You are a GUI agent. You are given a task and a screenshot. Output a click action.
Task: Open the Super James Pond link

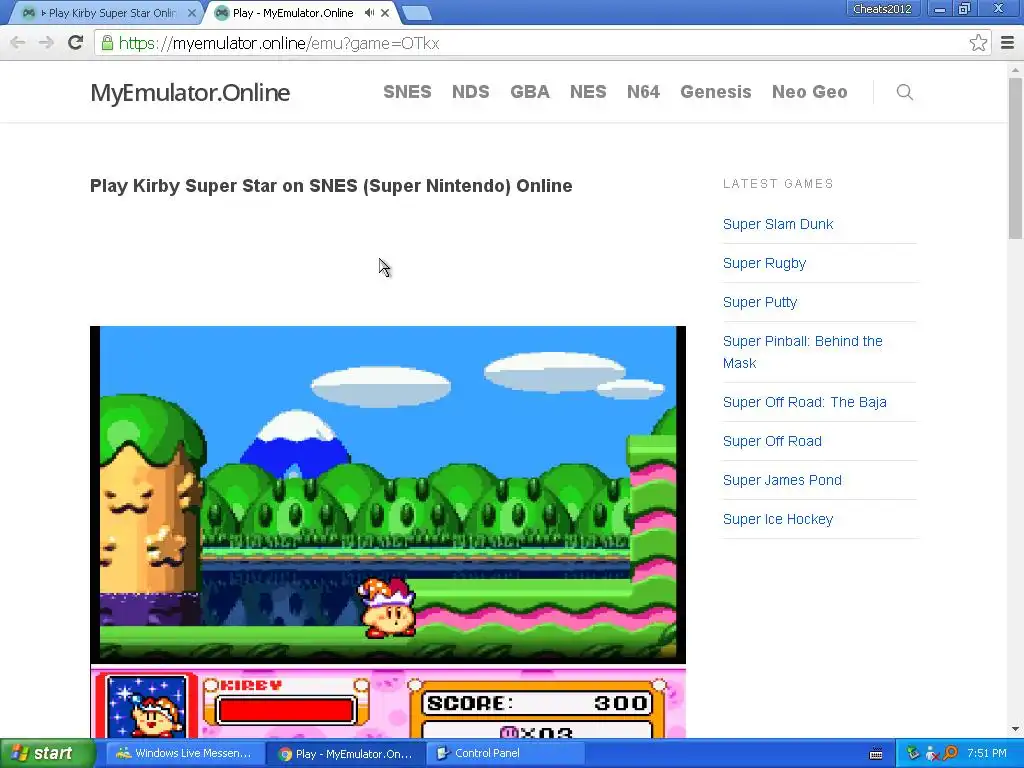[x=782, y=480]
